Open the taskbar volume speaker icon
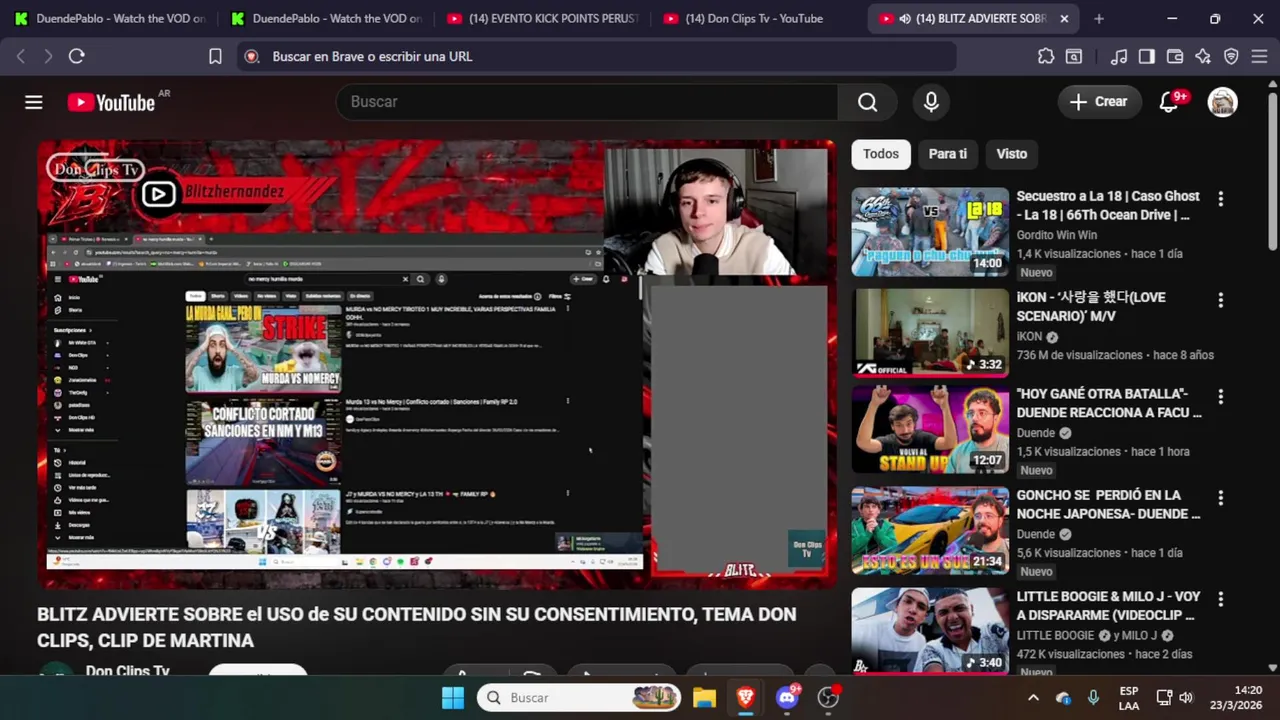The height and width of the screenshot is (720, 1280). tap(1186, 698)
